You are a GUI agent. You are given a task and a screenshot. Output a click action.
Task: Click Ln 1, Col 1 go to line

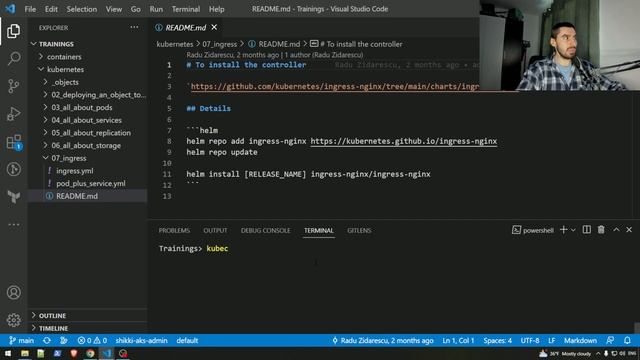(x=458, y=340)
